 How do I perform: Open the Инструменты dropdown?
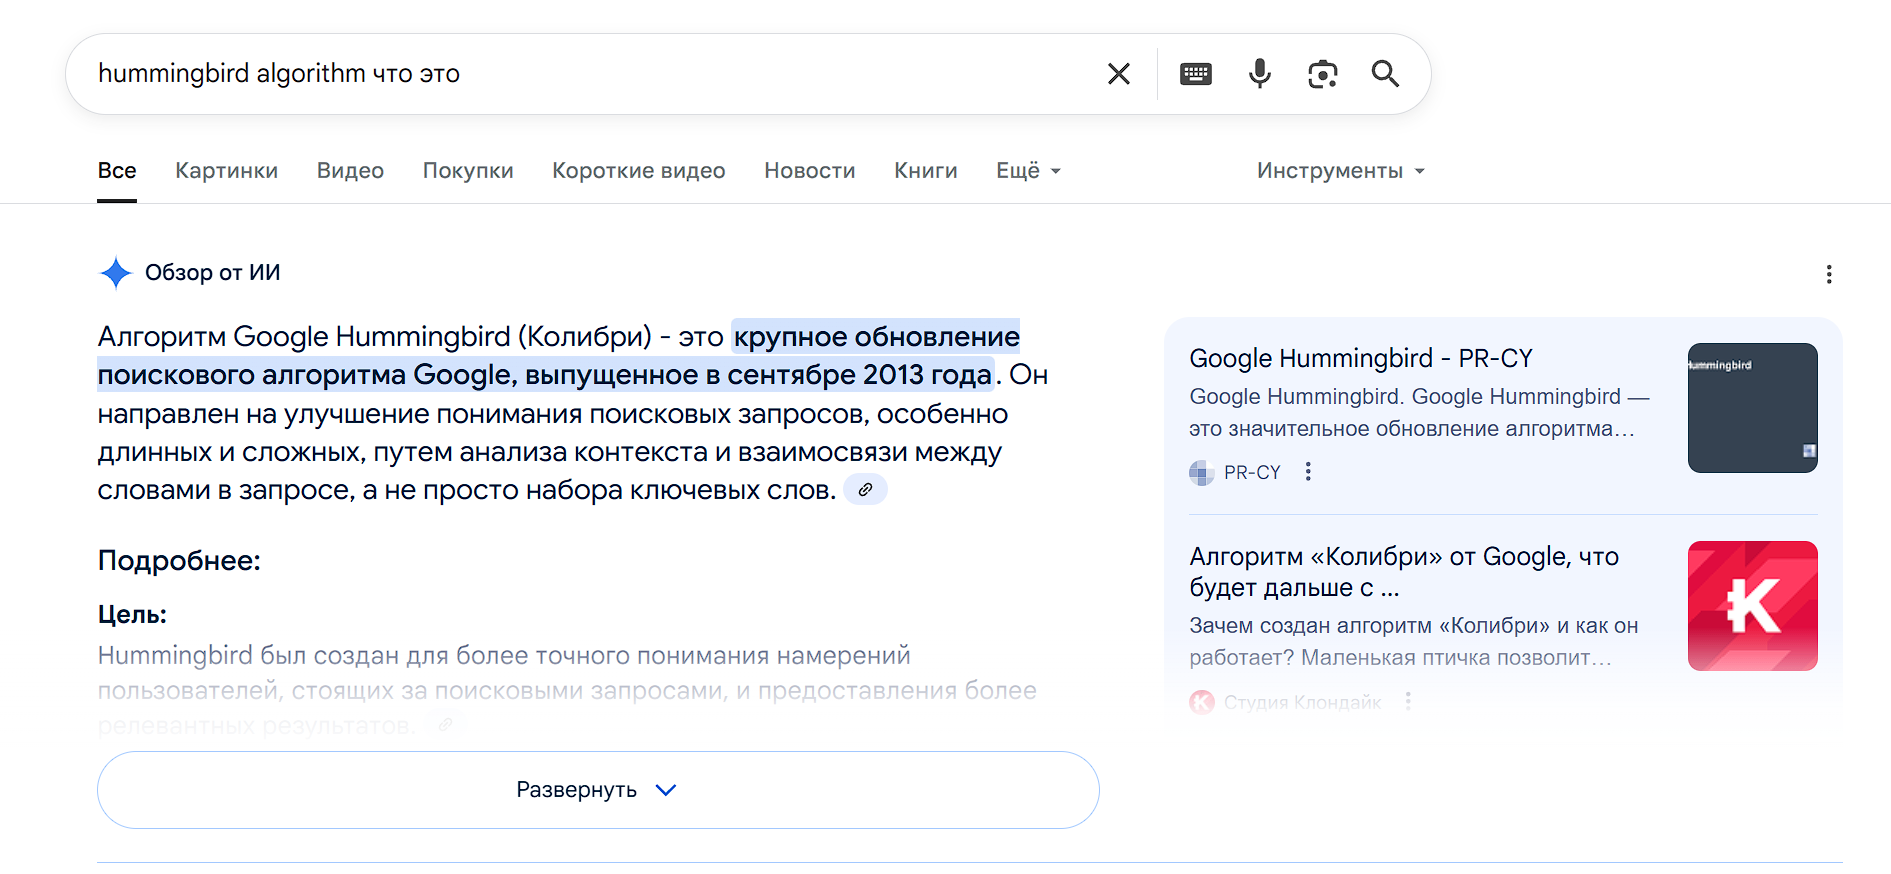pyautogui.click(x=1341, y=171)
